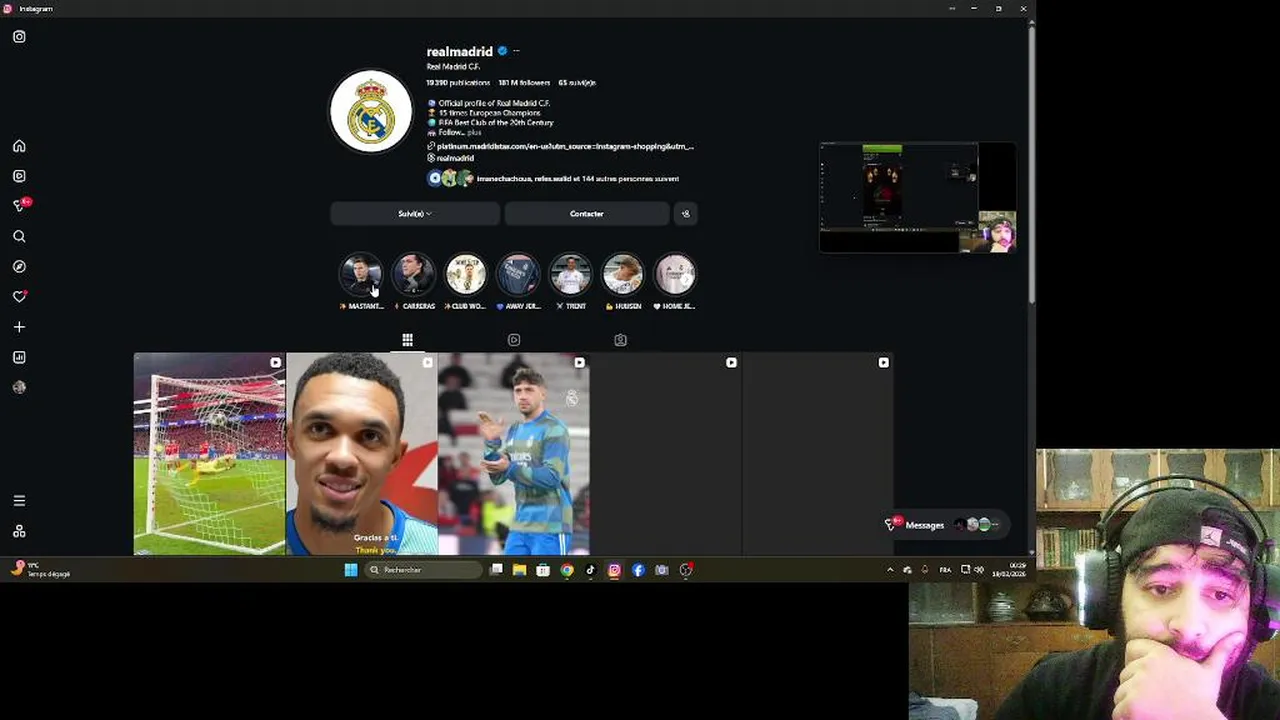Click the Create plus icon

pos(19,327)
